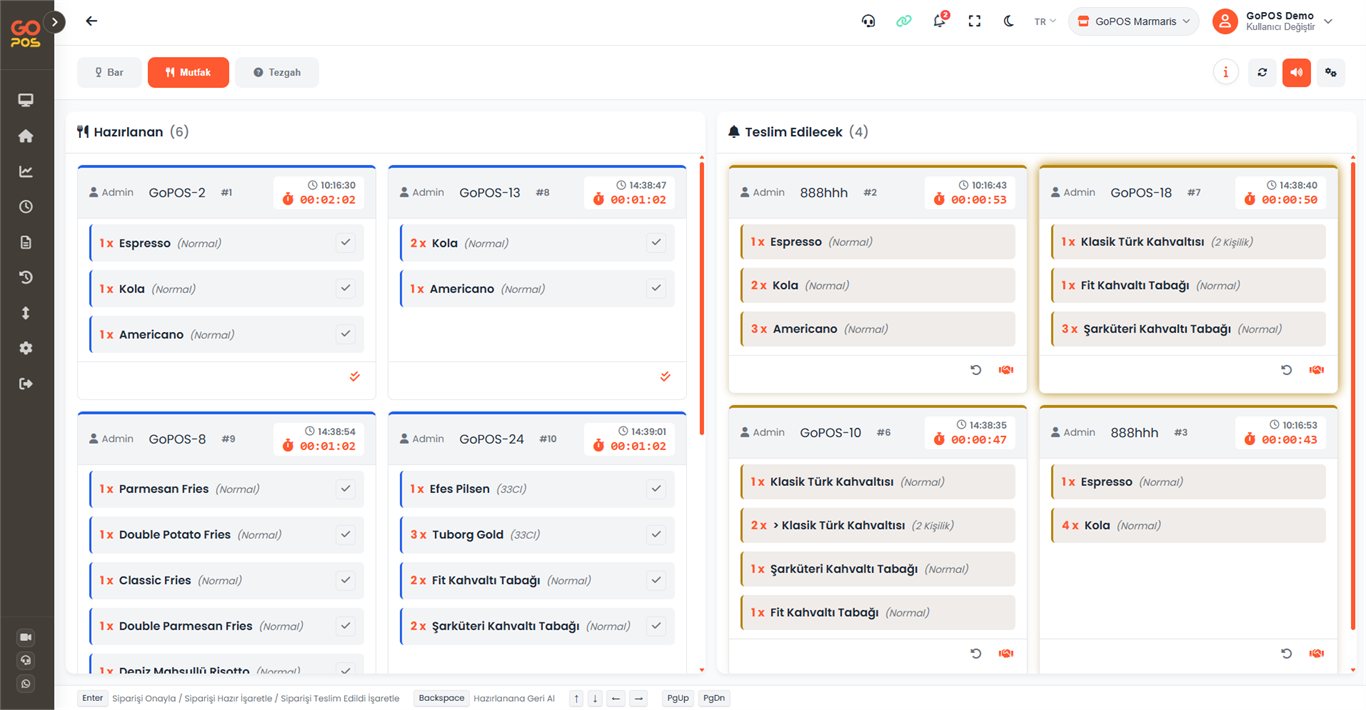The height and width of the screenshot is (710, 1366).
Task: Mark order GoPOS-10 as delivered
Action: [x=1006, y=654]
